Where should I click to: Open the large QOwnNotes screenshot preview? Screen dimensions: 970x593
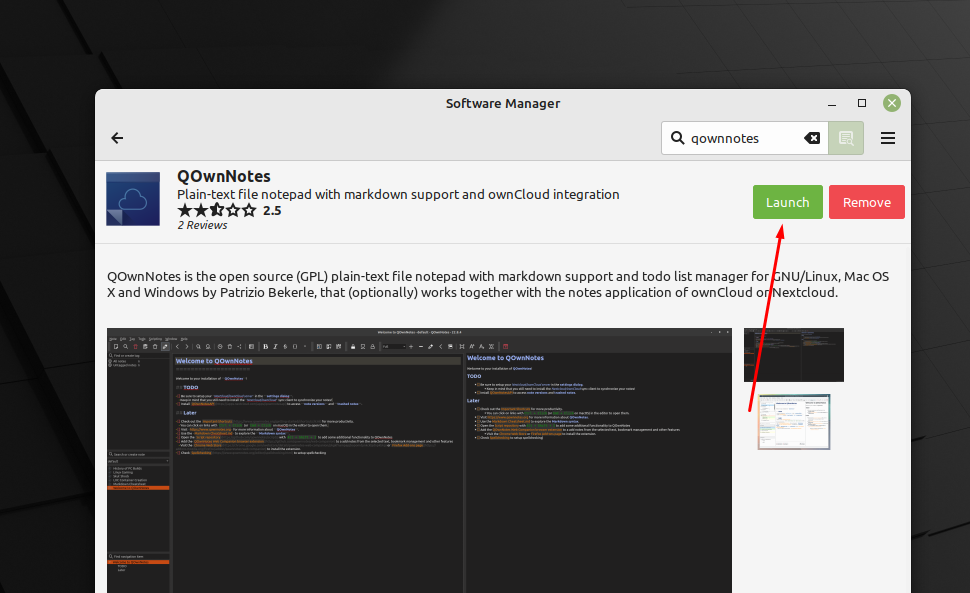[x=419, y=461]
